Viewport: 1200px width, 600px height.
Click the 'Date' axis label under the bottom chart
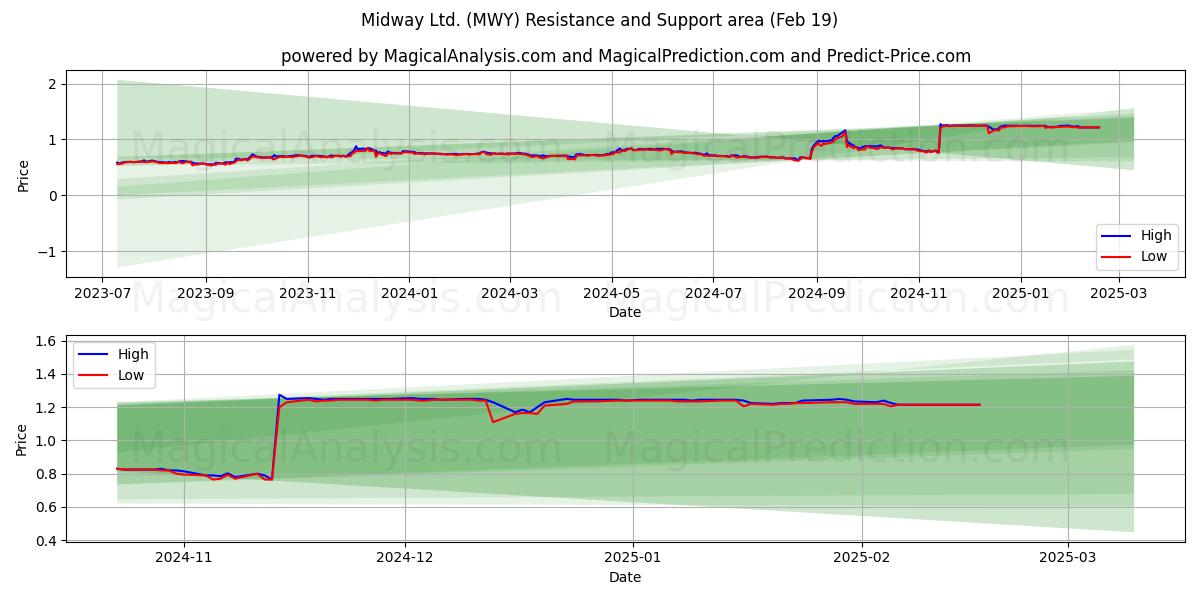tap(625, 578)
